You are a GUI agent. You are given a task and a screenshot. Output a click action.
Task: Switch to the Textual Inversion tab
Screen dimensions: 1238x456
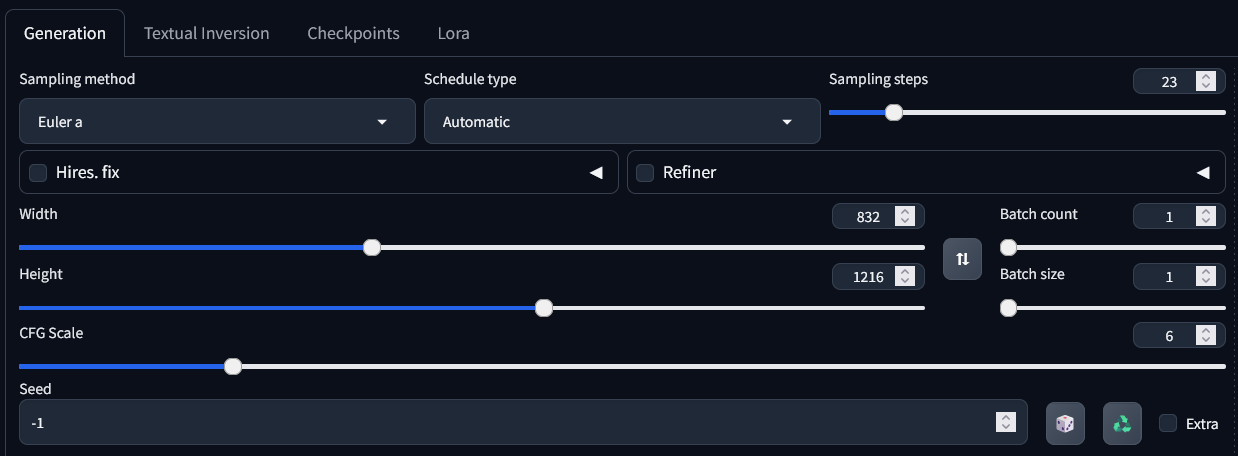[206, 33]
